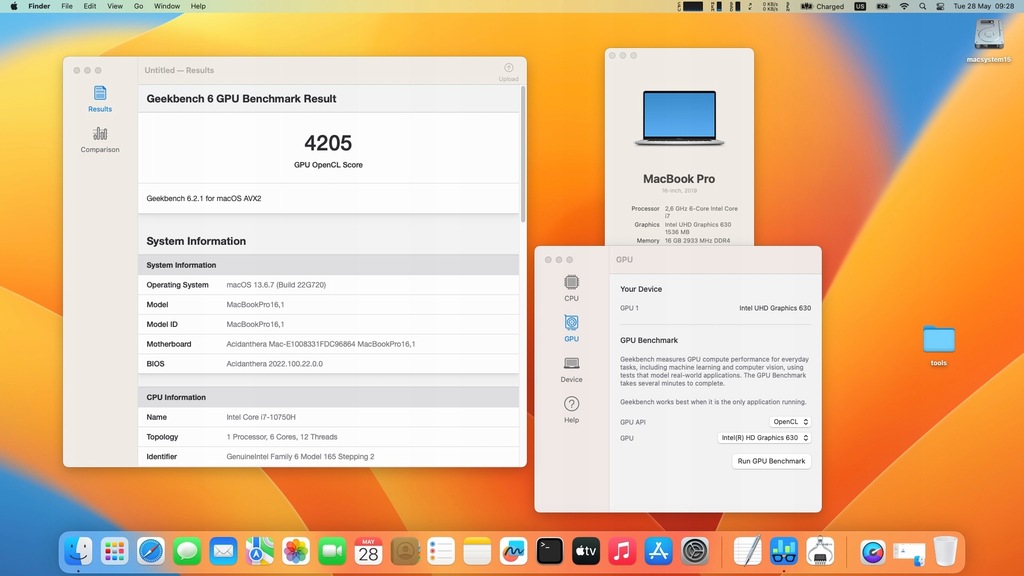This screenshot has width=1024, height=576.
Task: Select the CPU benchmark section
Action: click(x=571, y=287)
